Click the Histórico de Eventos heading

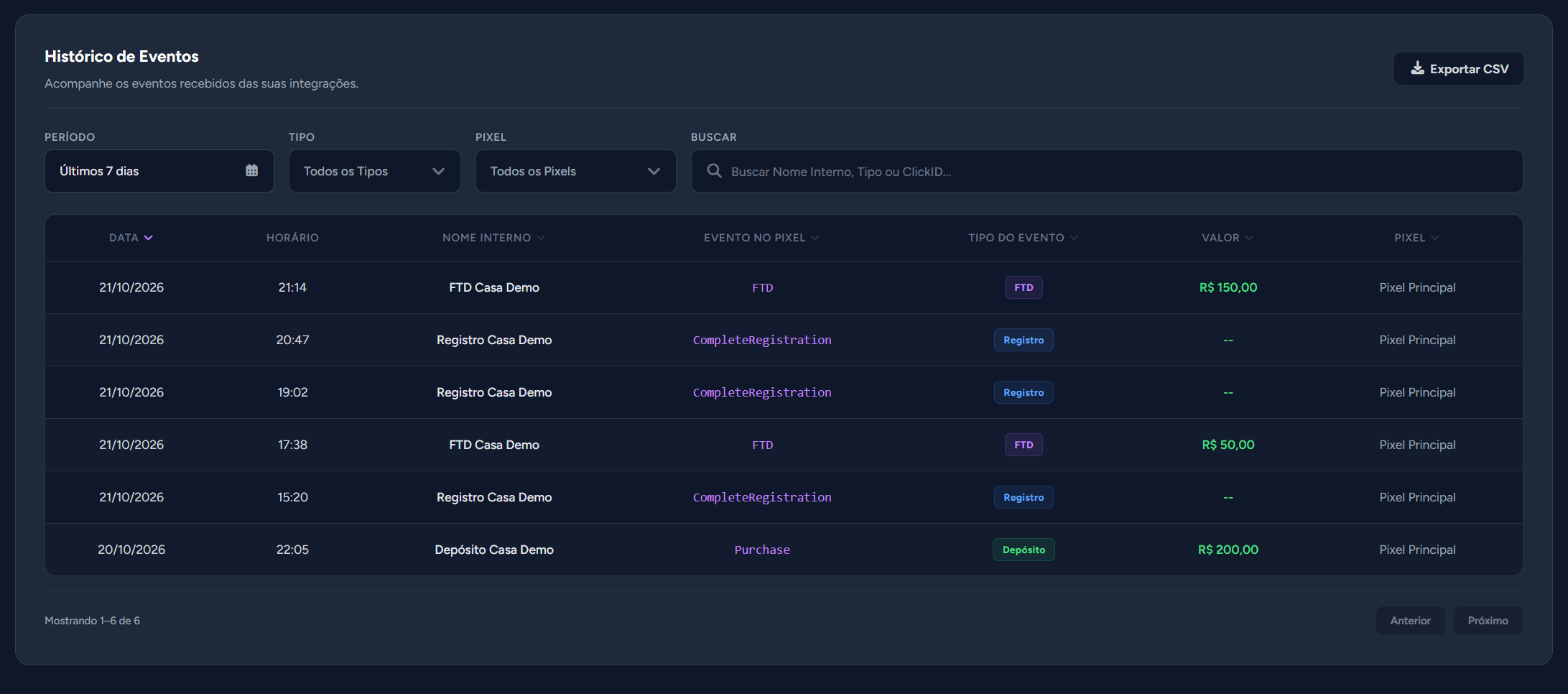(x=122, y=57)
